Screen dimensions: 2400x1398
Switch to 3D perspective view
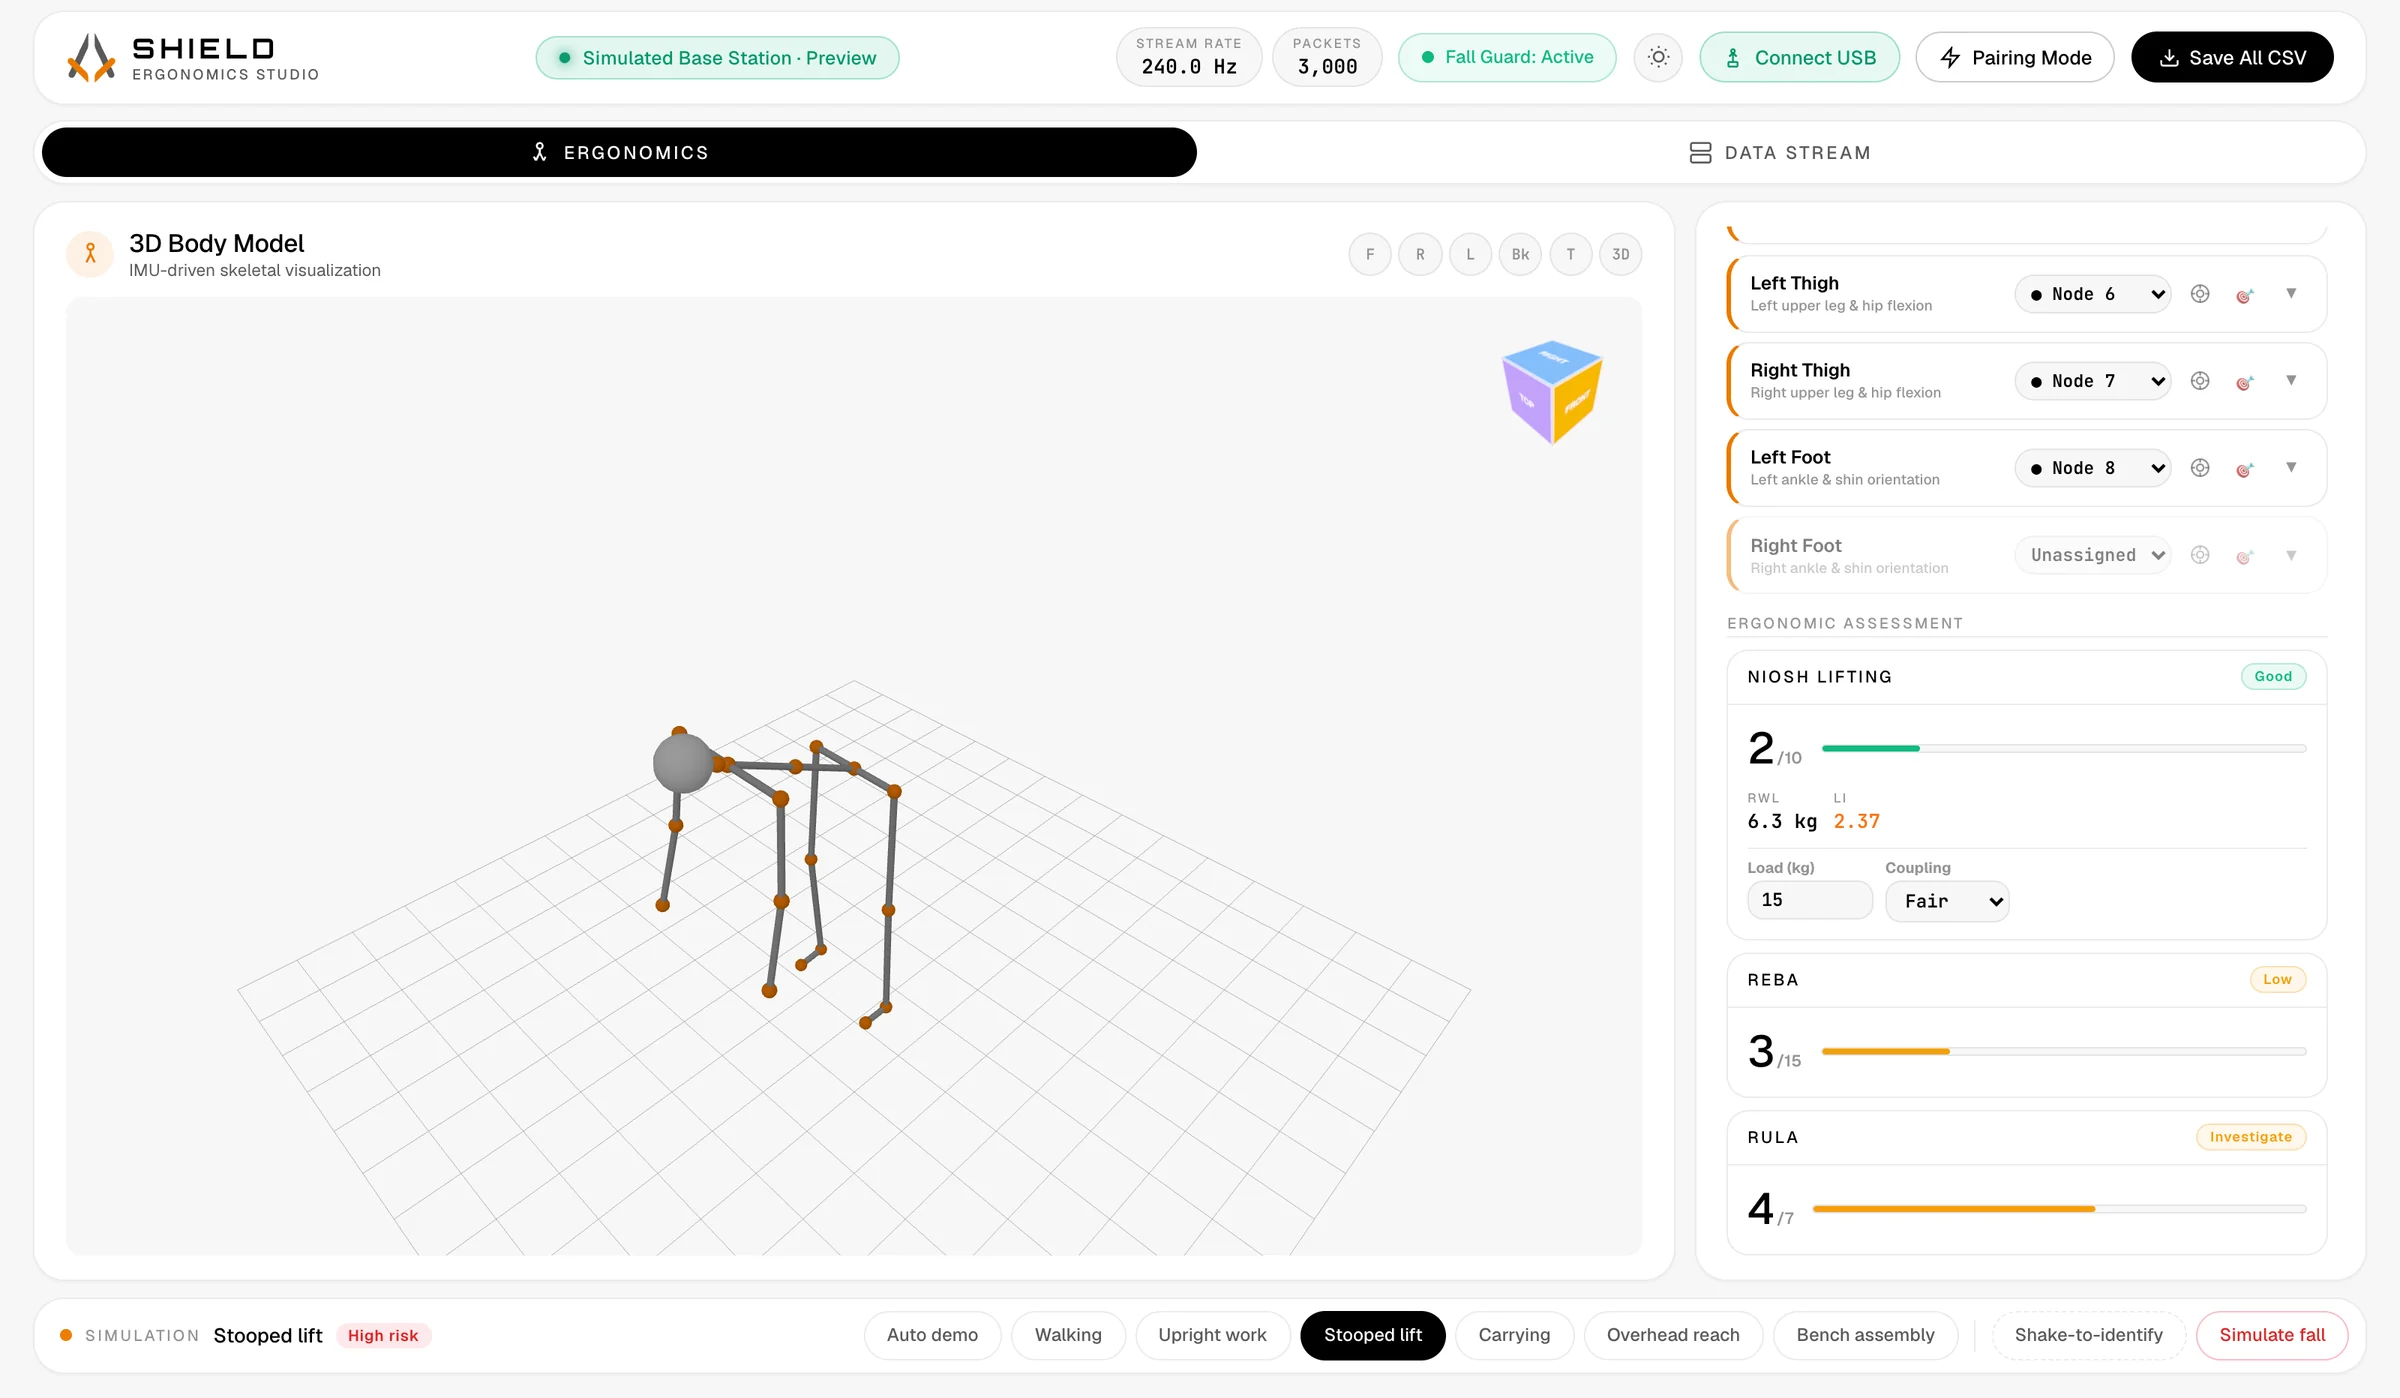click(x=1621, y=254)
